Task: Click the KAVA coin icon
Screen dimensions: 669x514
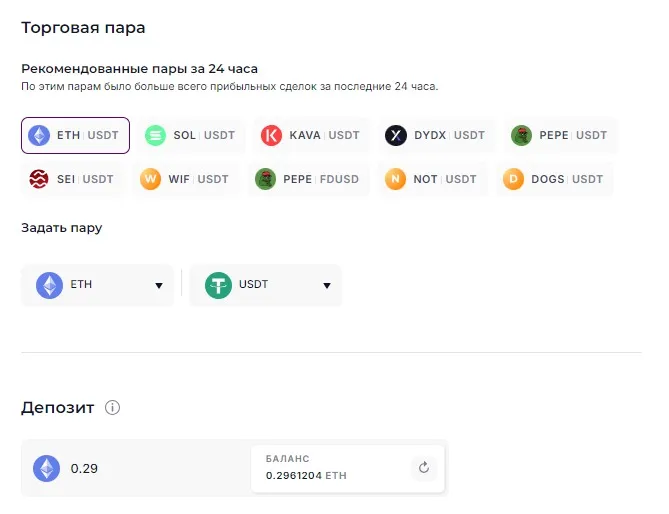Action: [x=271, y=135]
